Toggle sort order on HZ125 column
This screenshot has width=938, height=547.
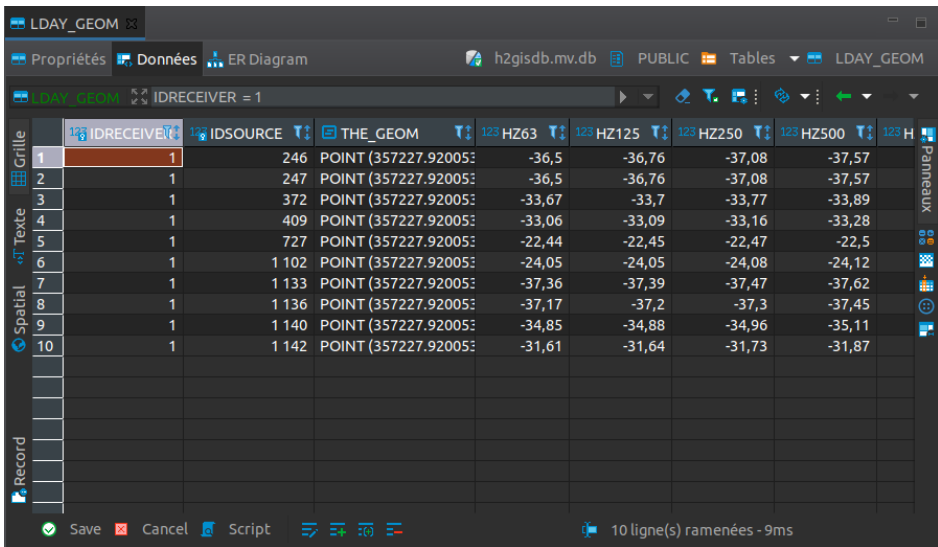[664, 132]
